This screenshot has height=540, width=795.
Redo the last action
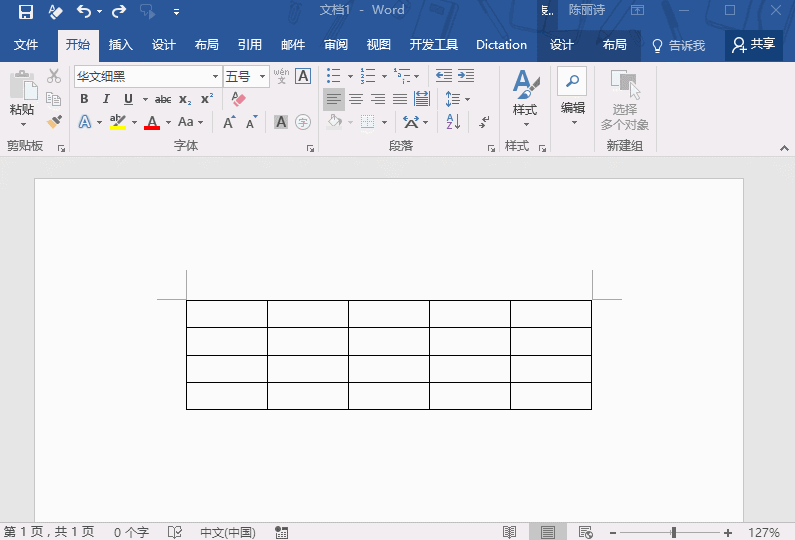(x=119, y=11)
